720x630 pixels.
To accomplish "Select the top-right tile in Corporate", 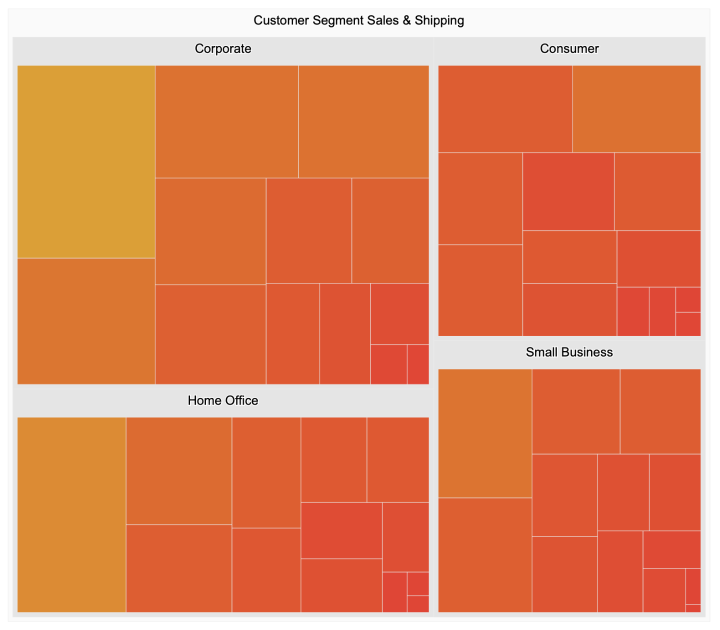I will click(363, 121).
